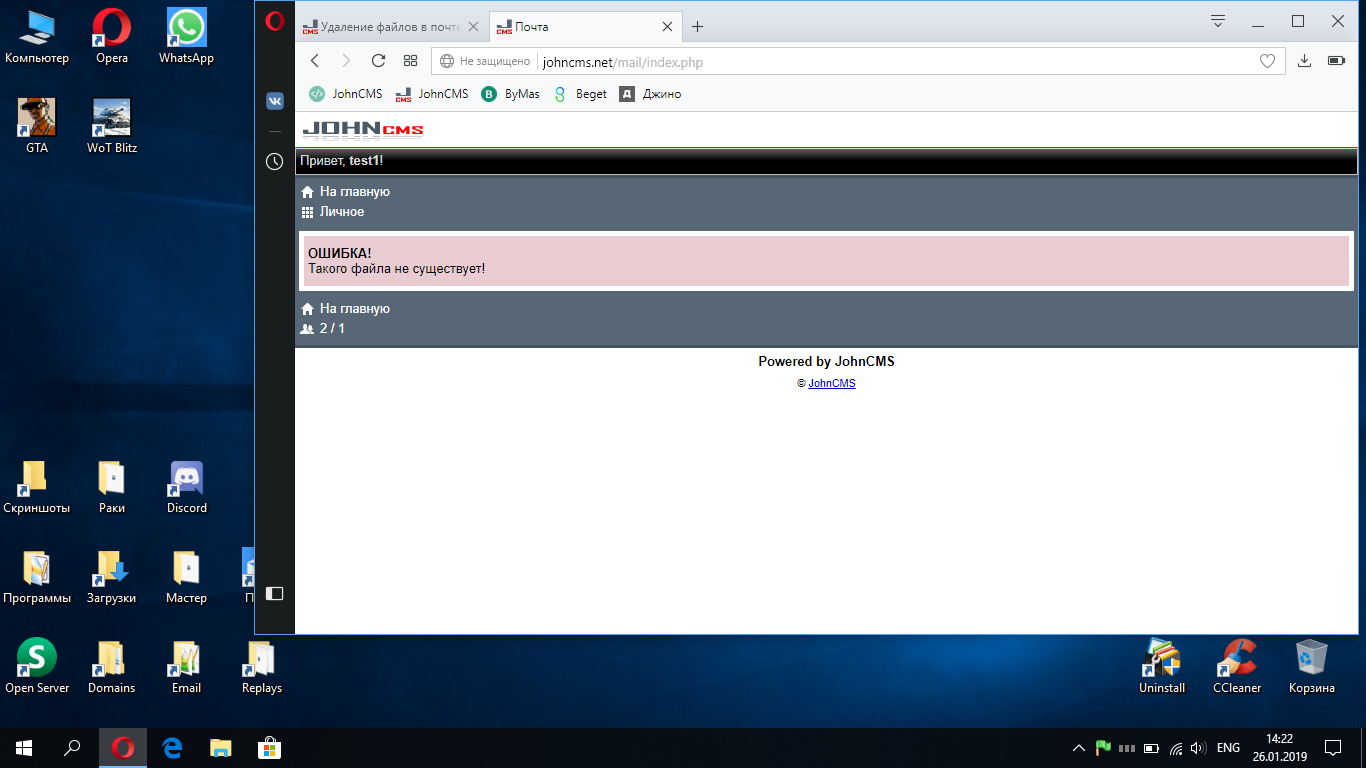1366x768 pixels.
Task: Open the Opera downloads panel
Action: click(1304, 61)
